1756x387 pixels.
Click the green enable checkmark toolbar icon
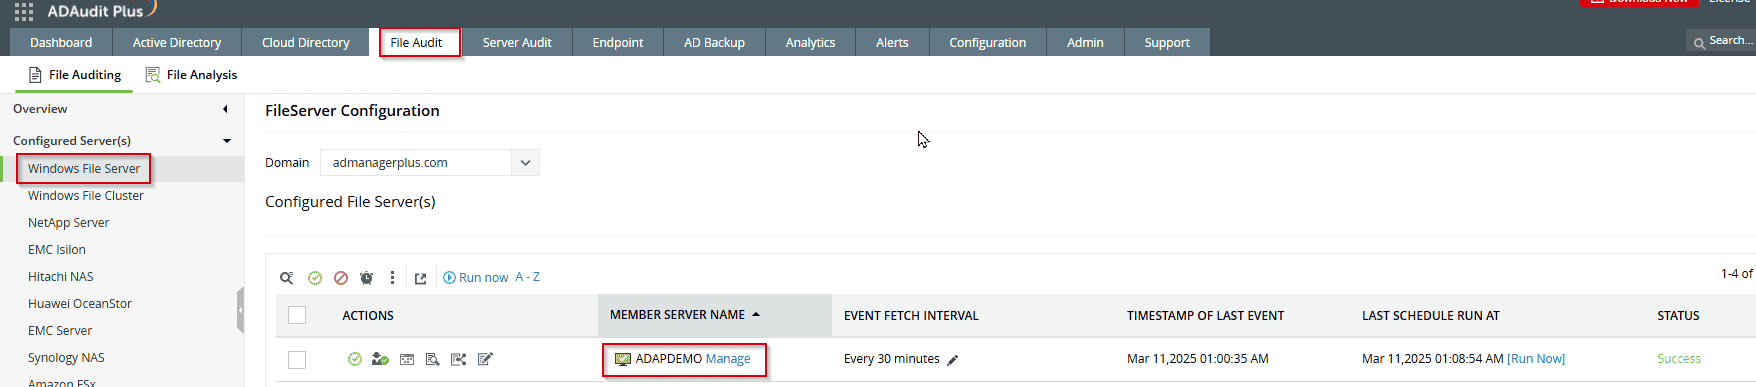(x=315, y=278)
